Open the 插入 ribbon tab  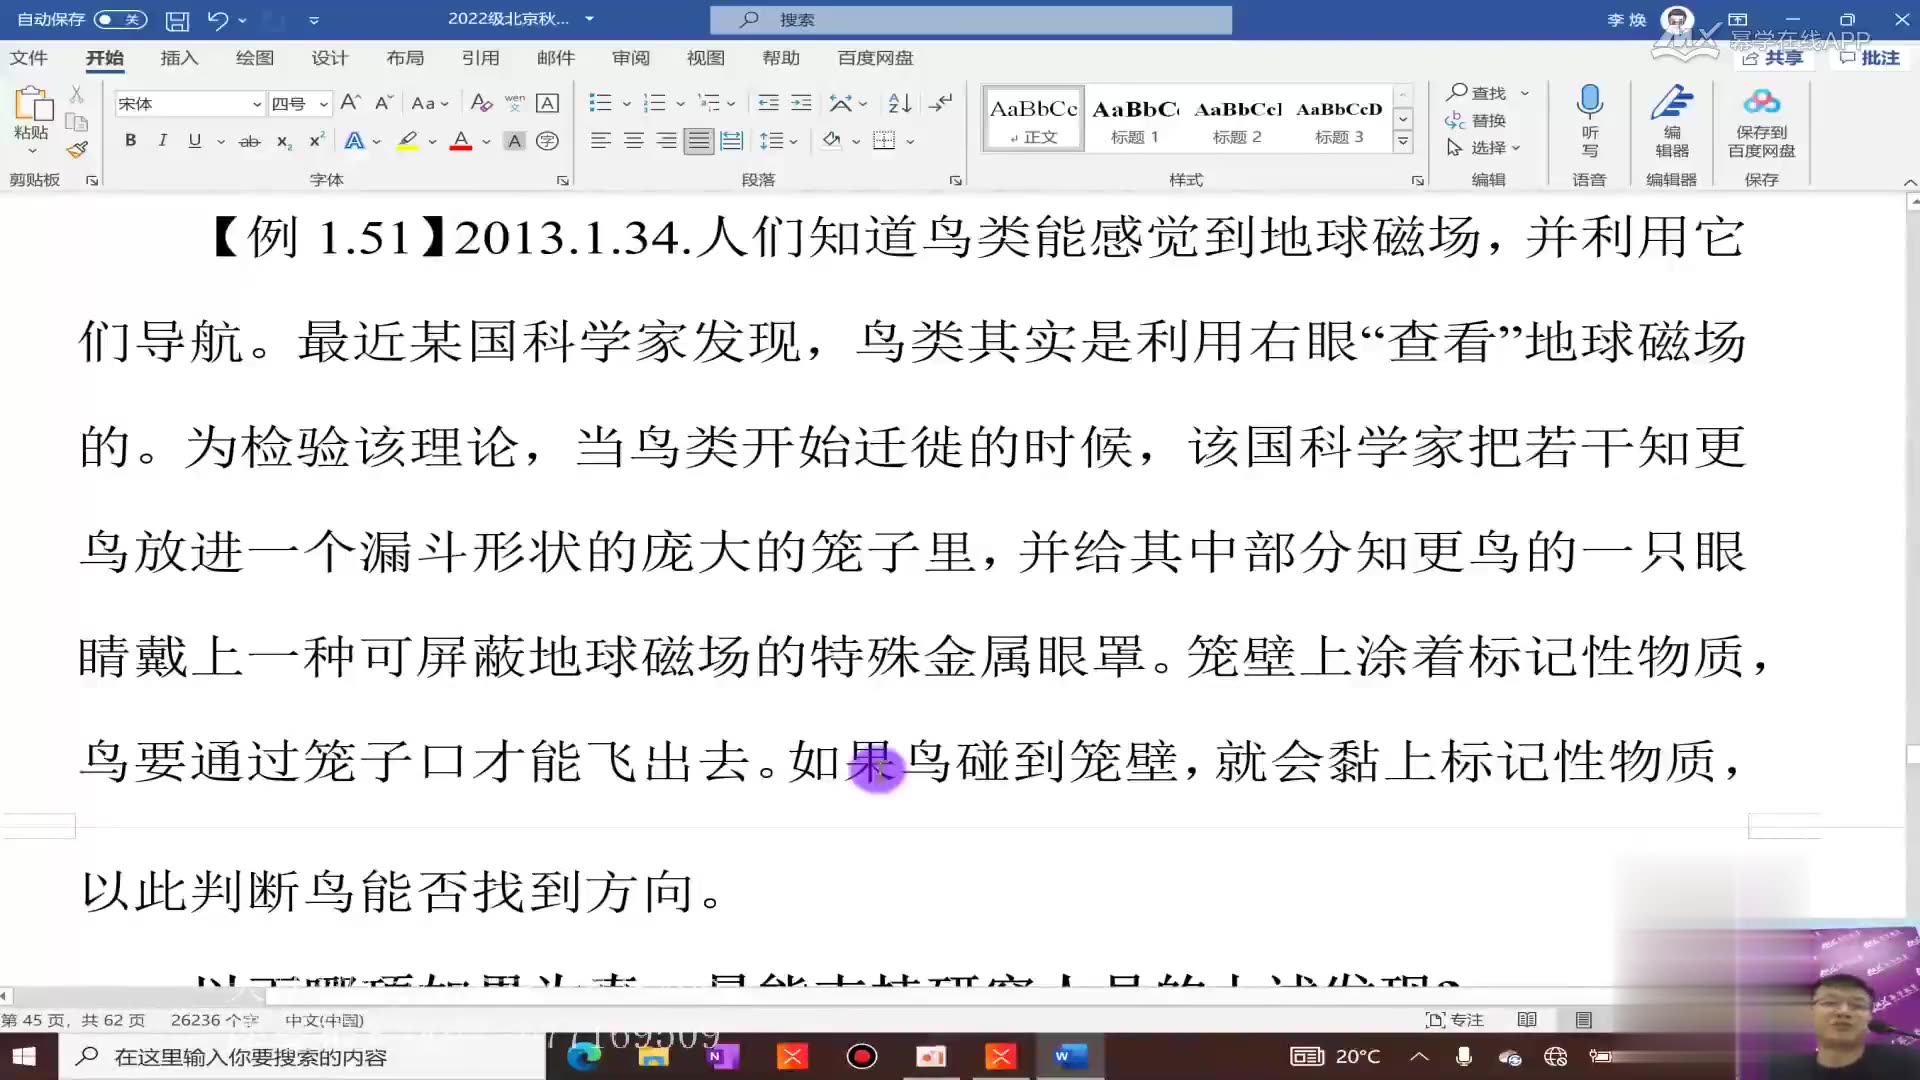(179, 58)
